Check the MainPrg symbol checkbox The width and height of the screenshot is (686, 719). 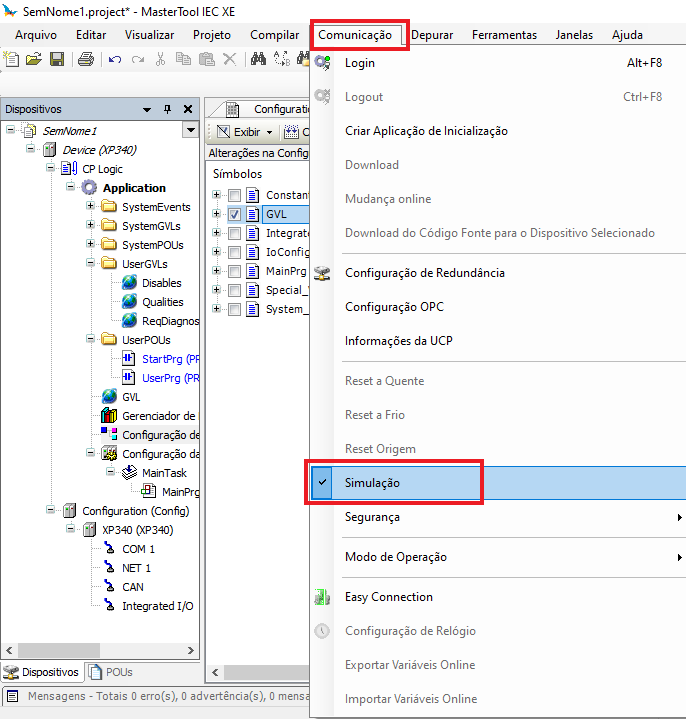(x=234, y=271)
